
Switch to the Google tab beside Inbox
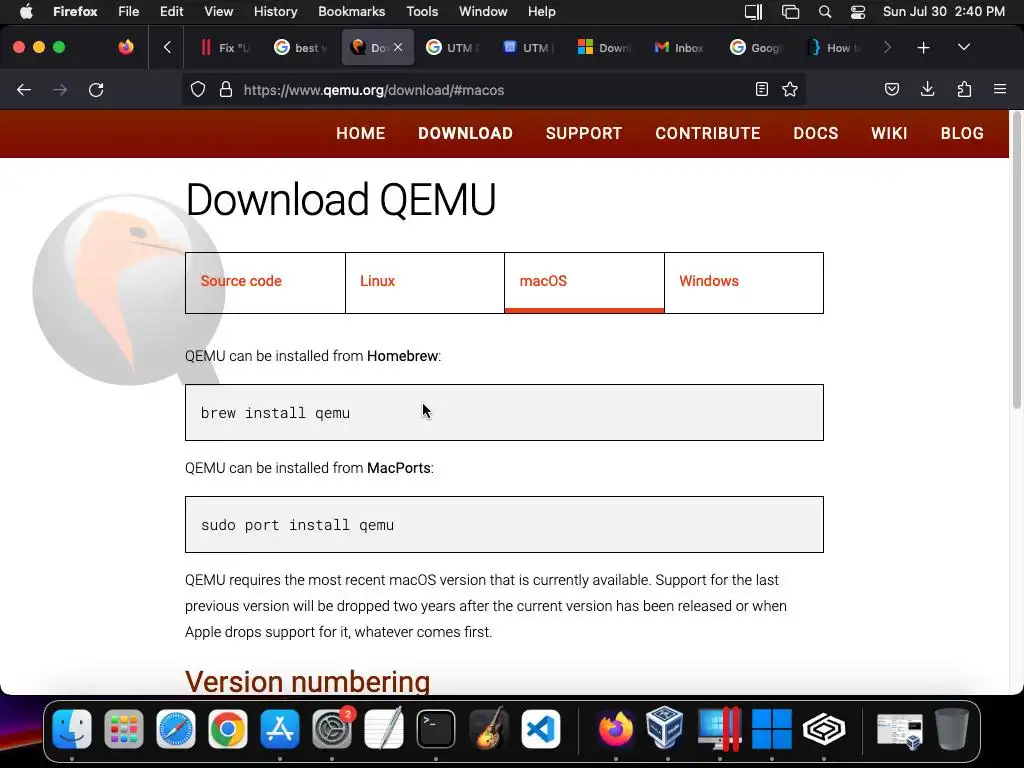pyautogui.click(x=756, y=47)
